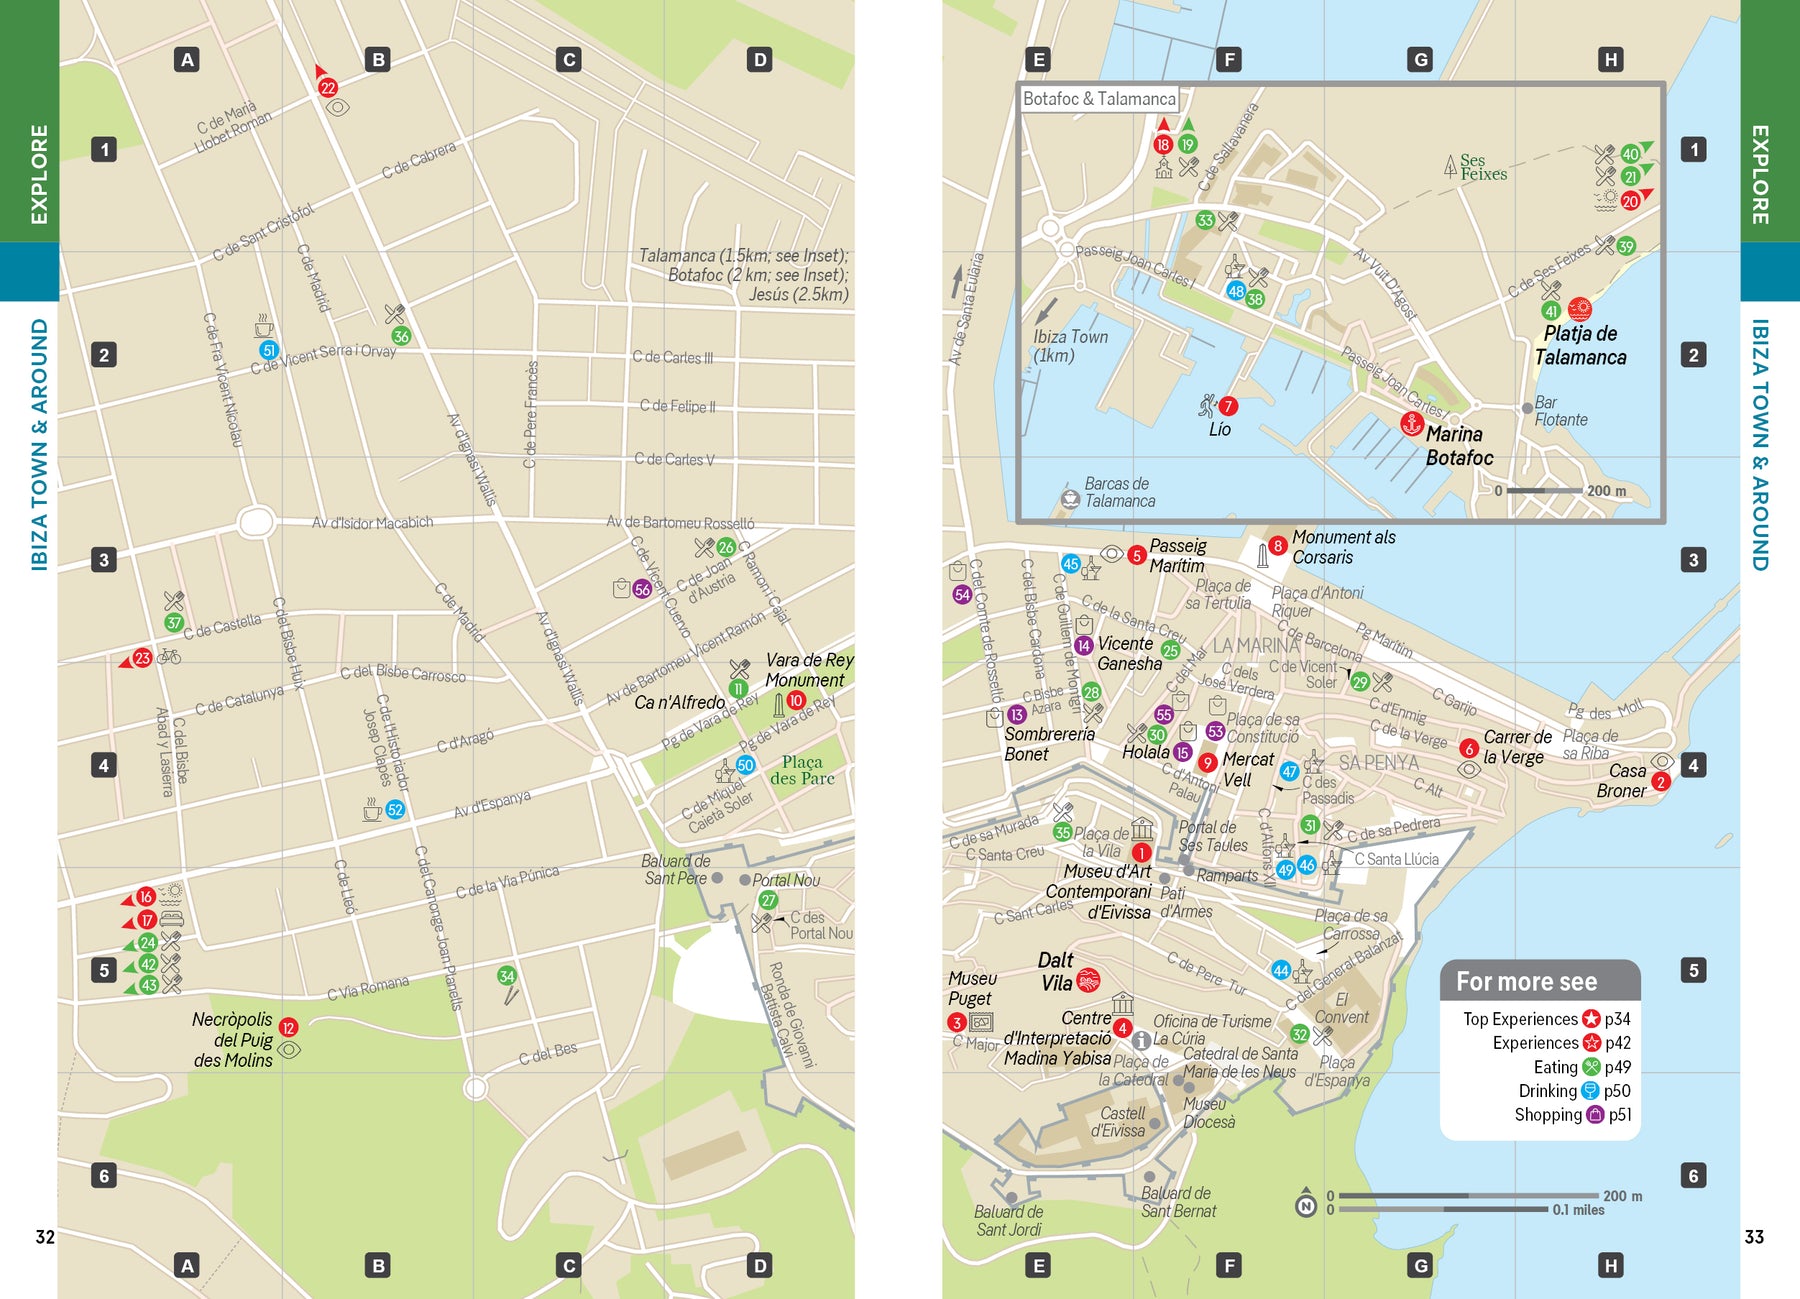
Task: Click the Platja de Talamanca beach icon
Action: point(1580,308)
